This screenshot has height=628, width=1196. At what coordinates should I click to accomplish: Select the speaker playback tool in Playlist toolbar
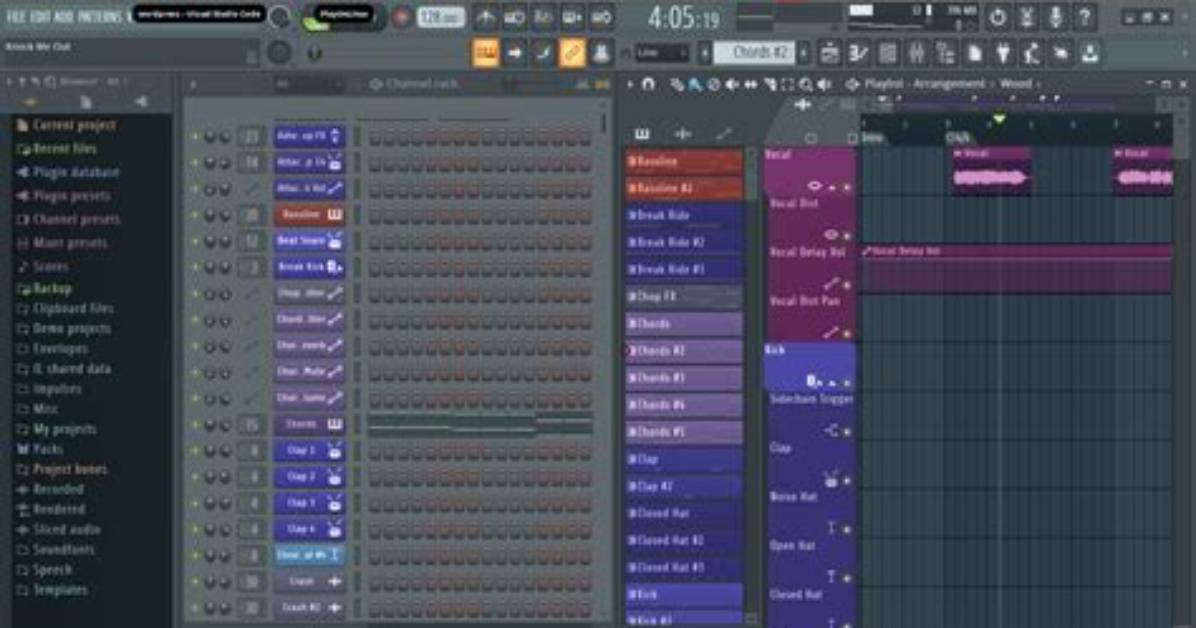click(825, 84)
